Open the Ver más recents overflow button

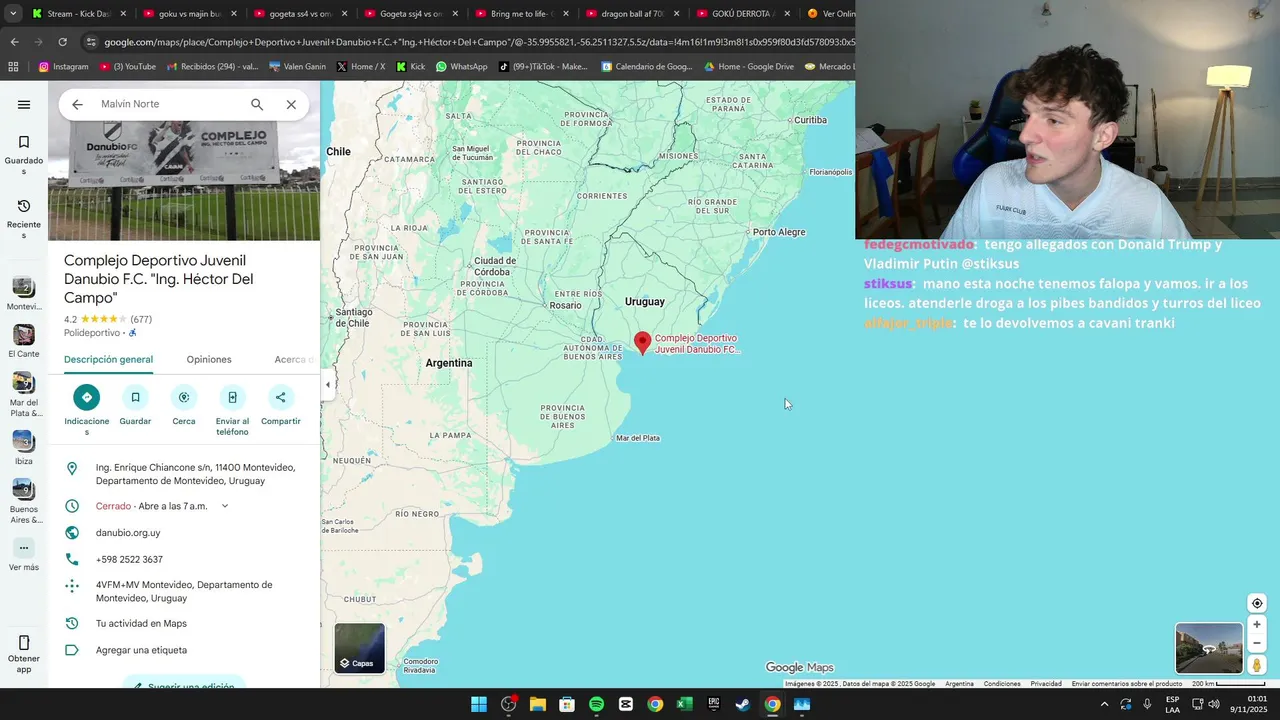pos(24,548)
